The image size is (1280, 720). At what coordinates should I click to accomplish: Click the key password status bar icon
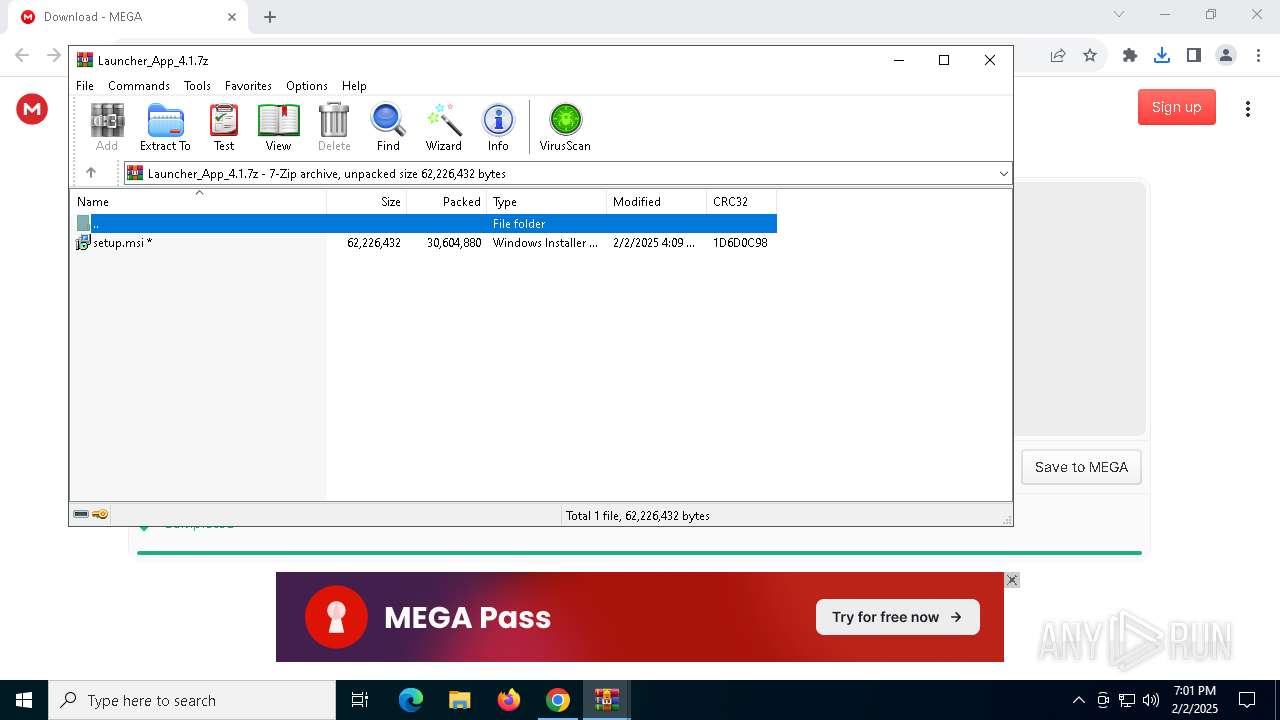click(x=100, y=514)
